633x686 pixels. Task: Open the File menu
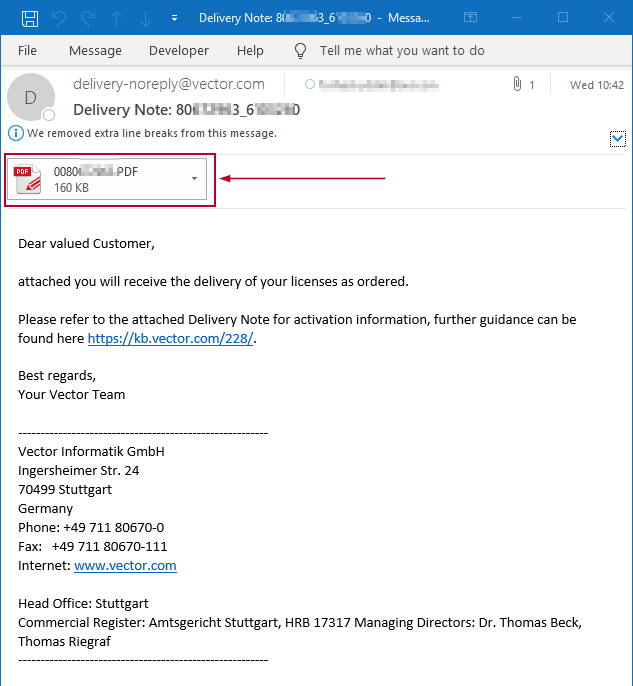coord(27,51)
